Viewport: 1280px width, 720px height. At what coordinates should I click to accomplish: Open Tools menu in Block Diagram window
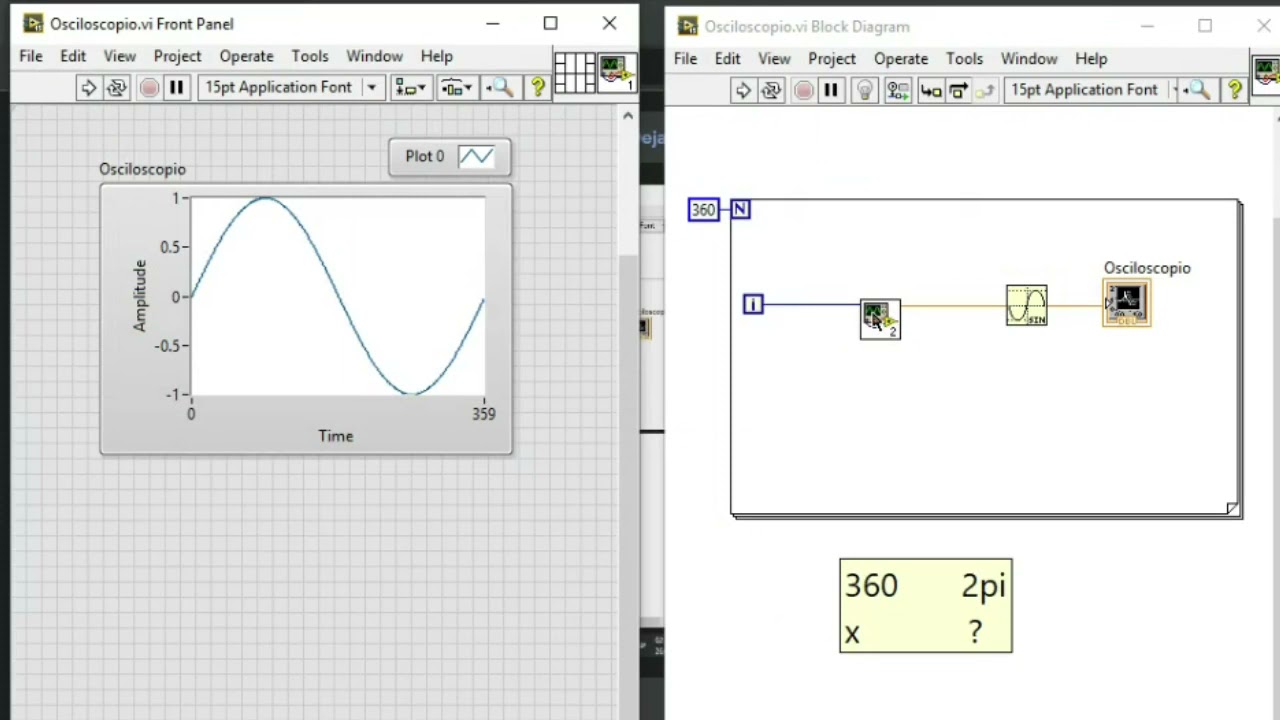tap(964, 59)
